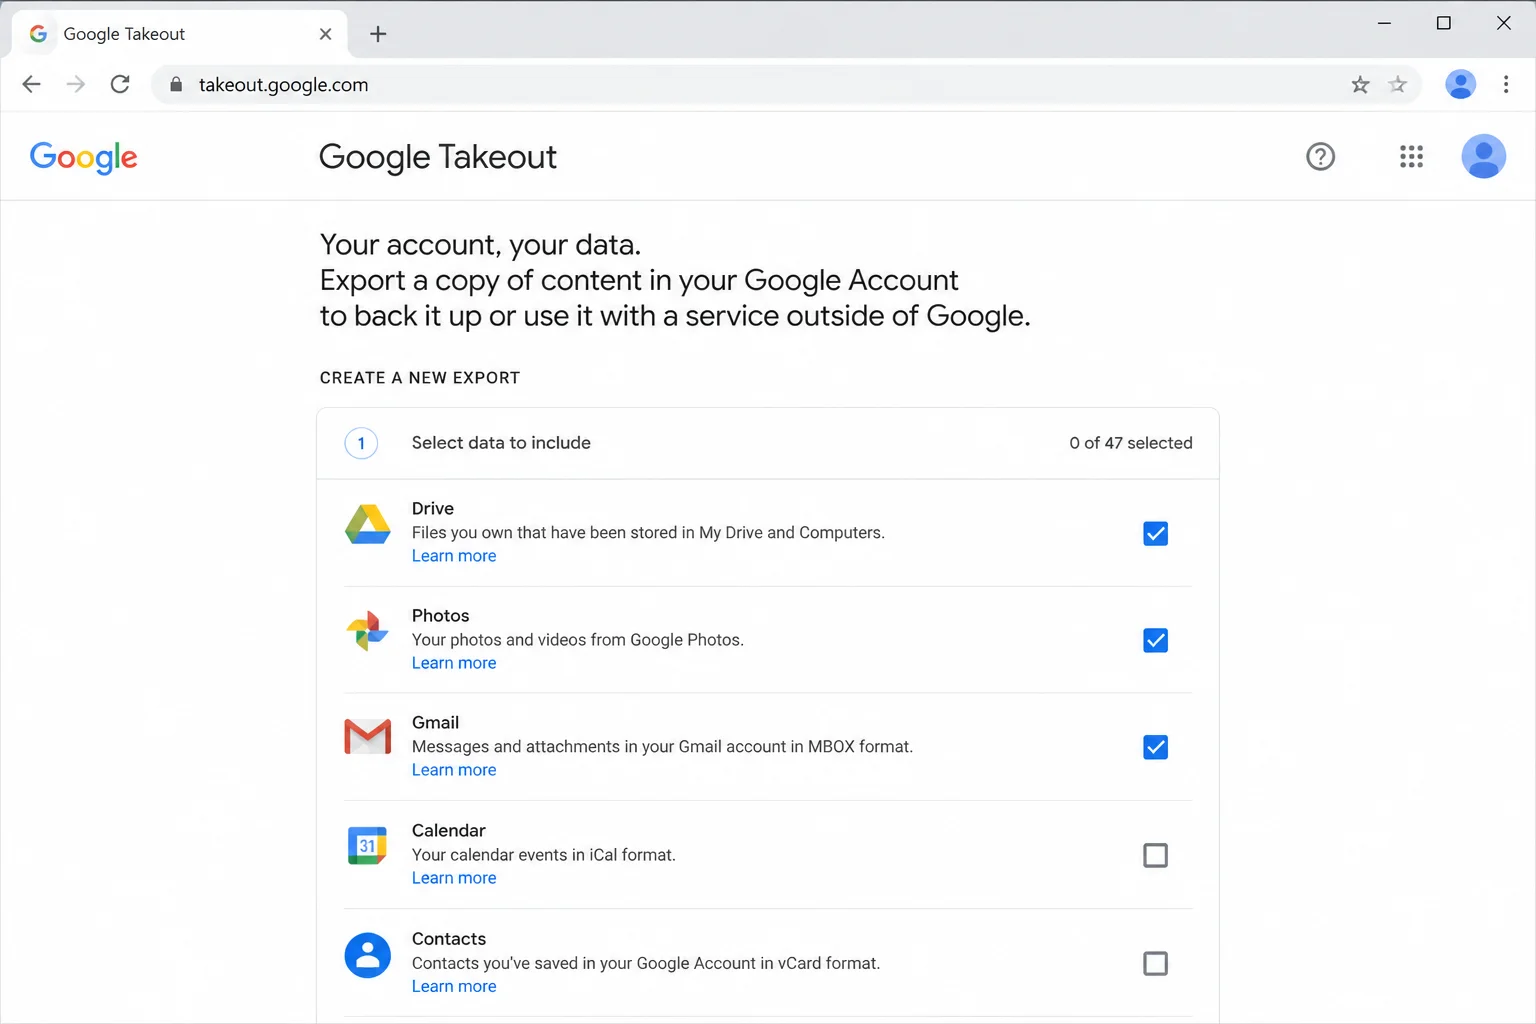Click the Contacts item title
The height and width of the screenshot is (1024, 1536).
449,938
